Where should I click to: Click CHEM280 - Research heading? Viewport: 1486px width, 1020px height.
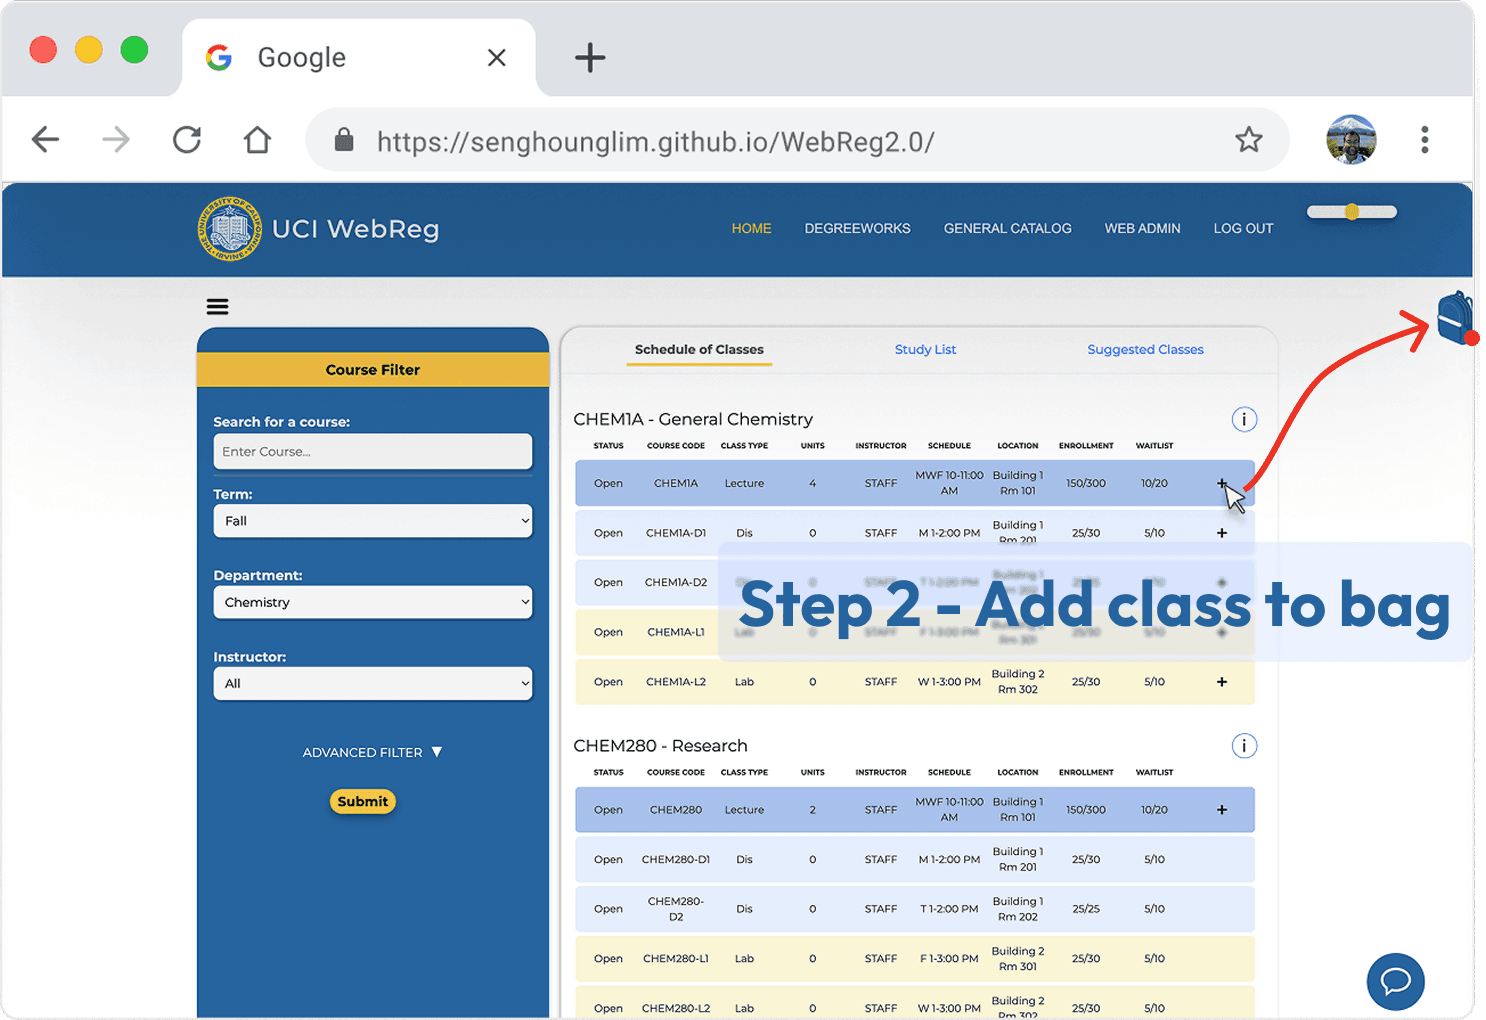(x=660, y=746)
